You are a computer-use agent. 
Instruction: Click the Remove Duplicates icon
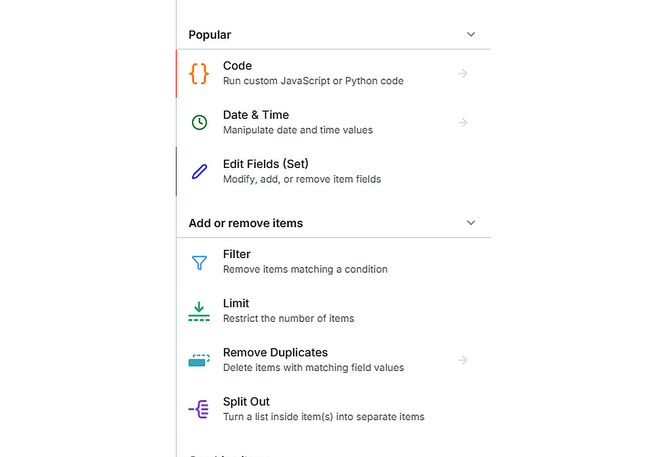199,360
